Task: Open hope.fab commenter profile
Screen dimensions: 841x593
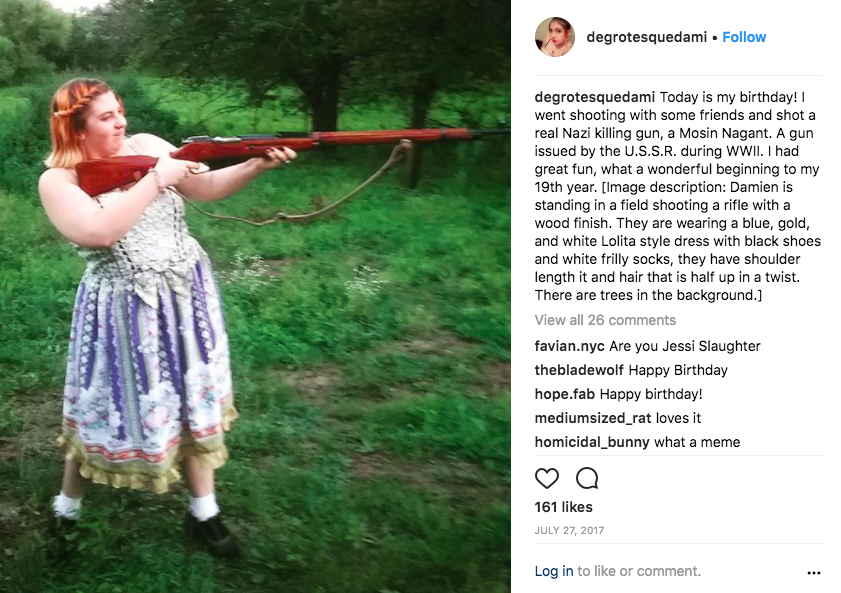Action: 564,394
